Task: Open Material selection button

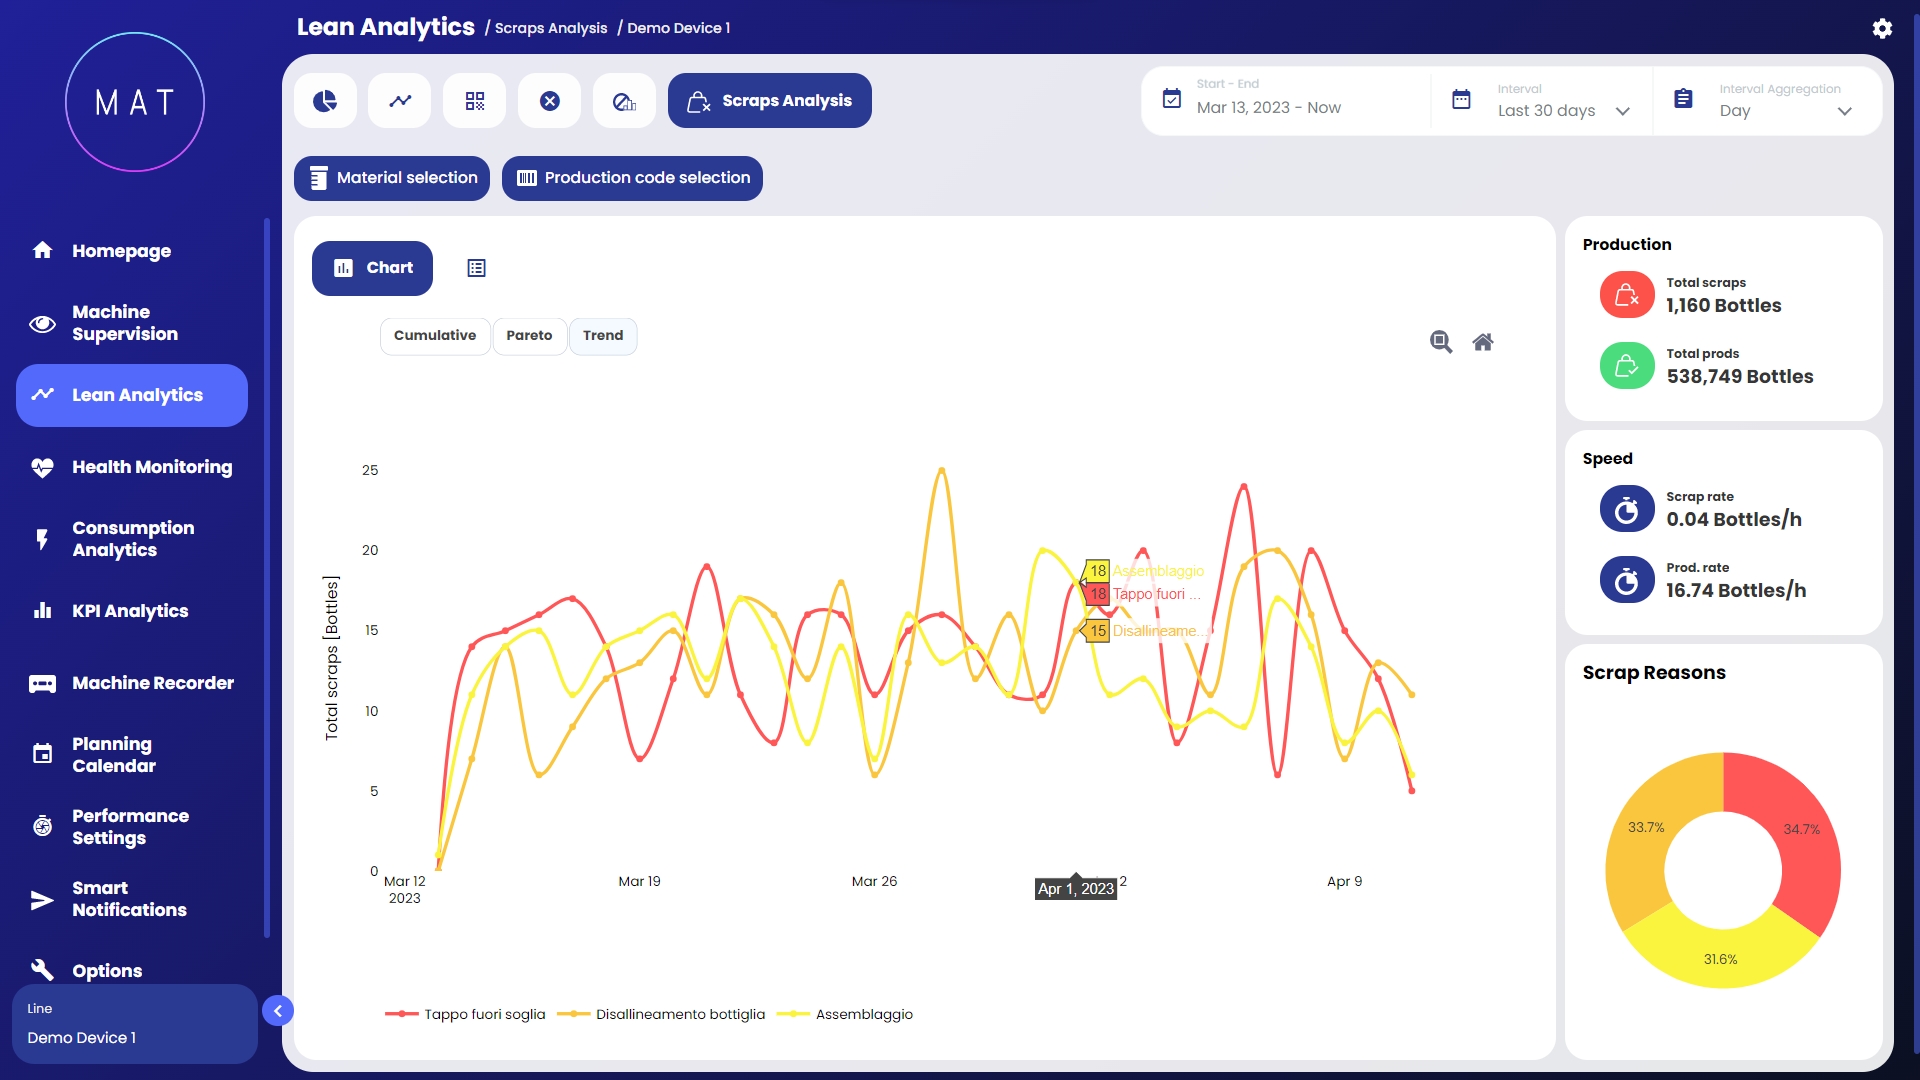Action: pos(392,178)
